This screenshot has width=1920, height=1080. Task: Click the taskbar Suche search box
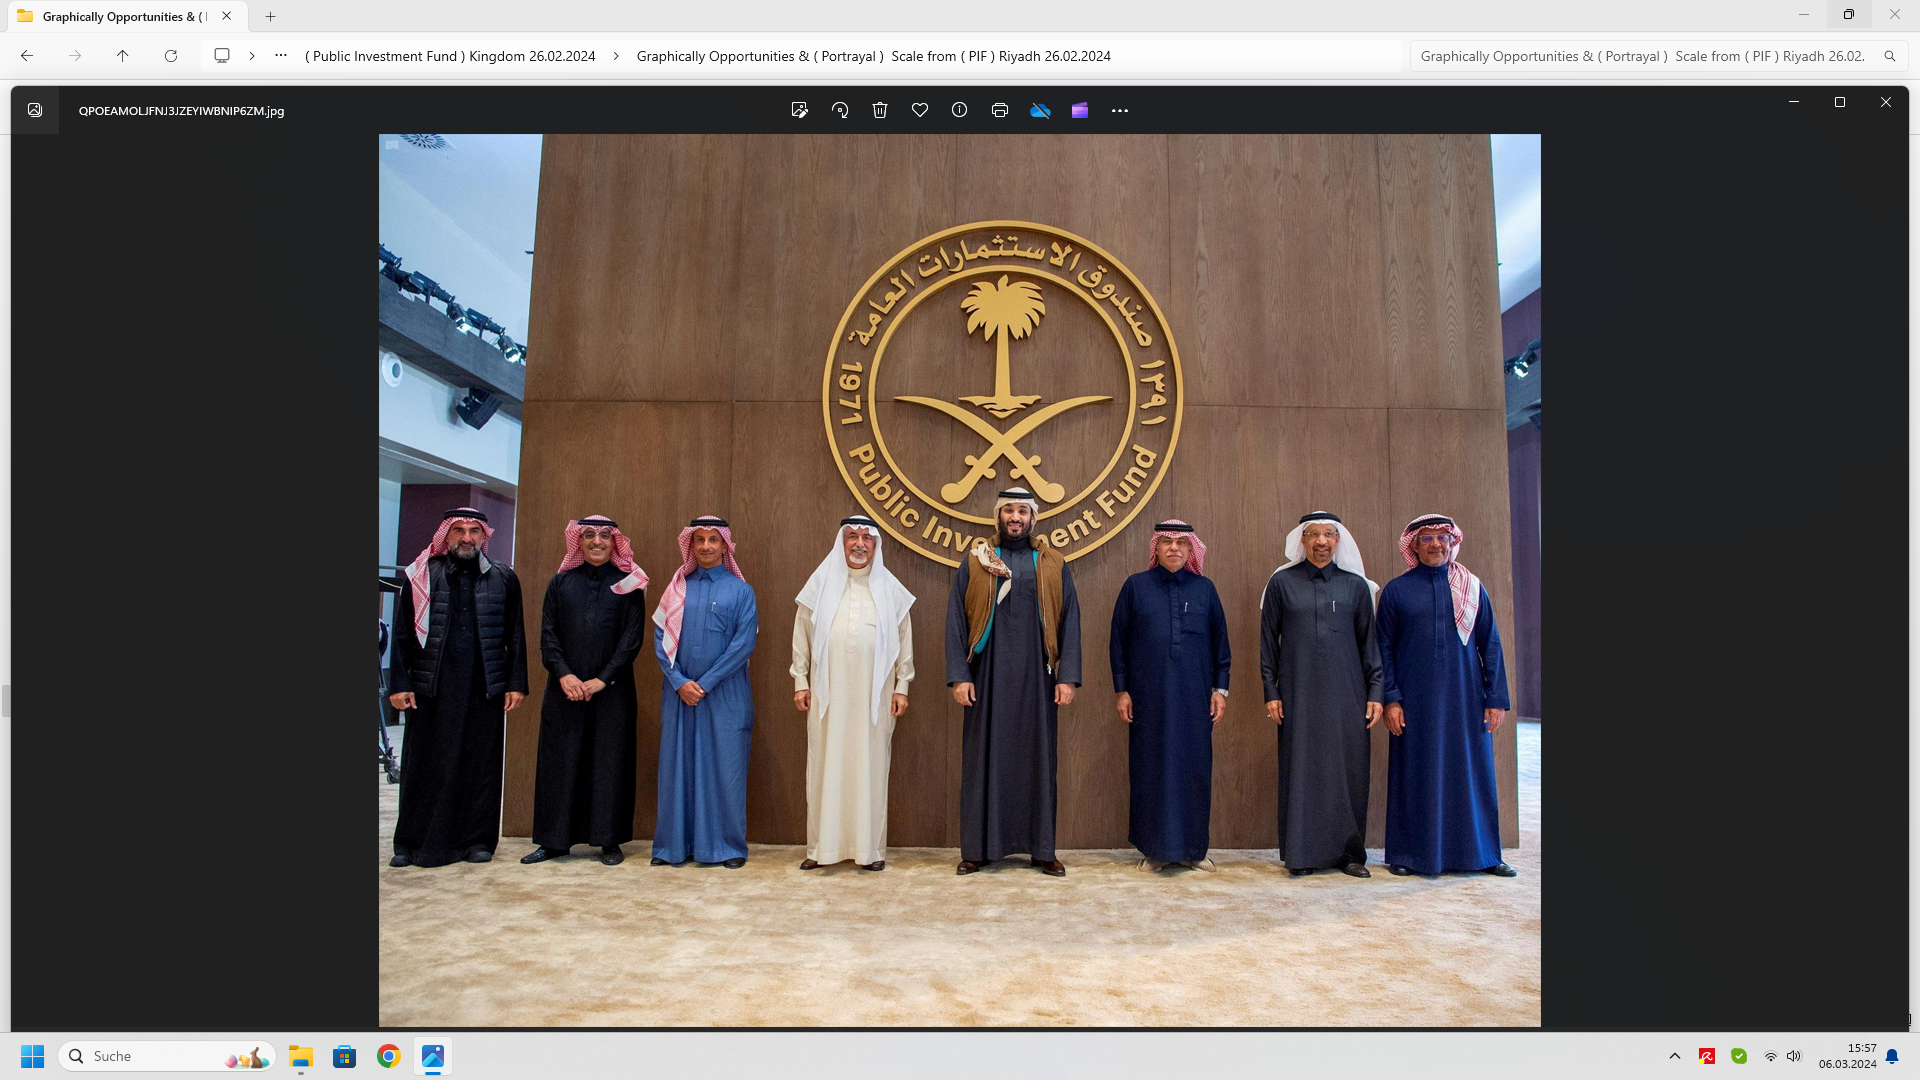pos(167,1056)
